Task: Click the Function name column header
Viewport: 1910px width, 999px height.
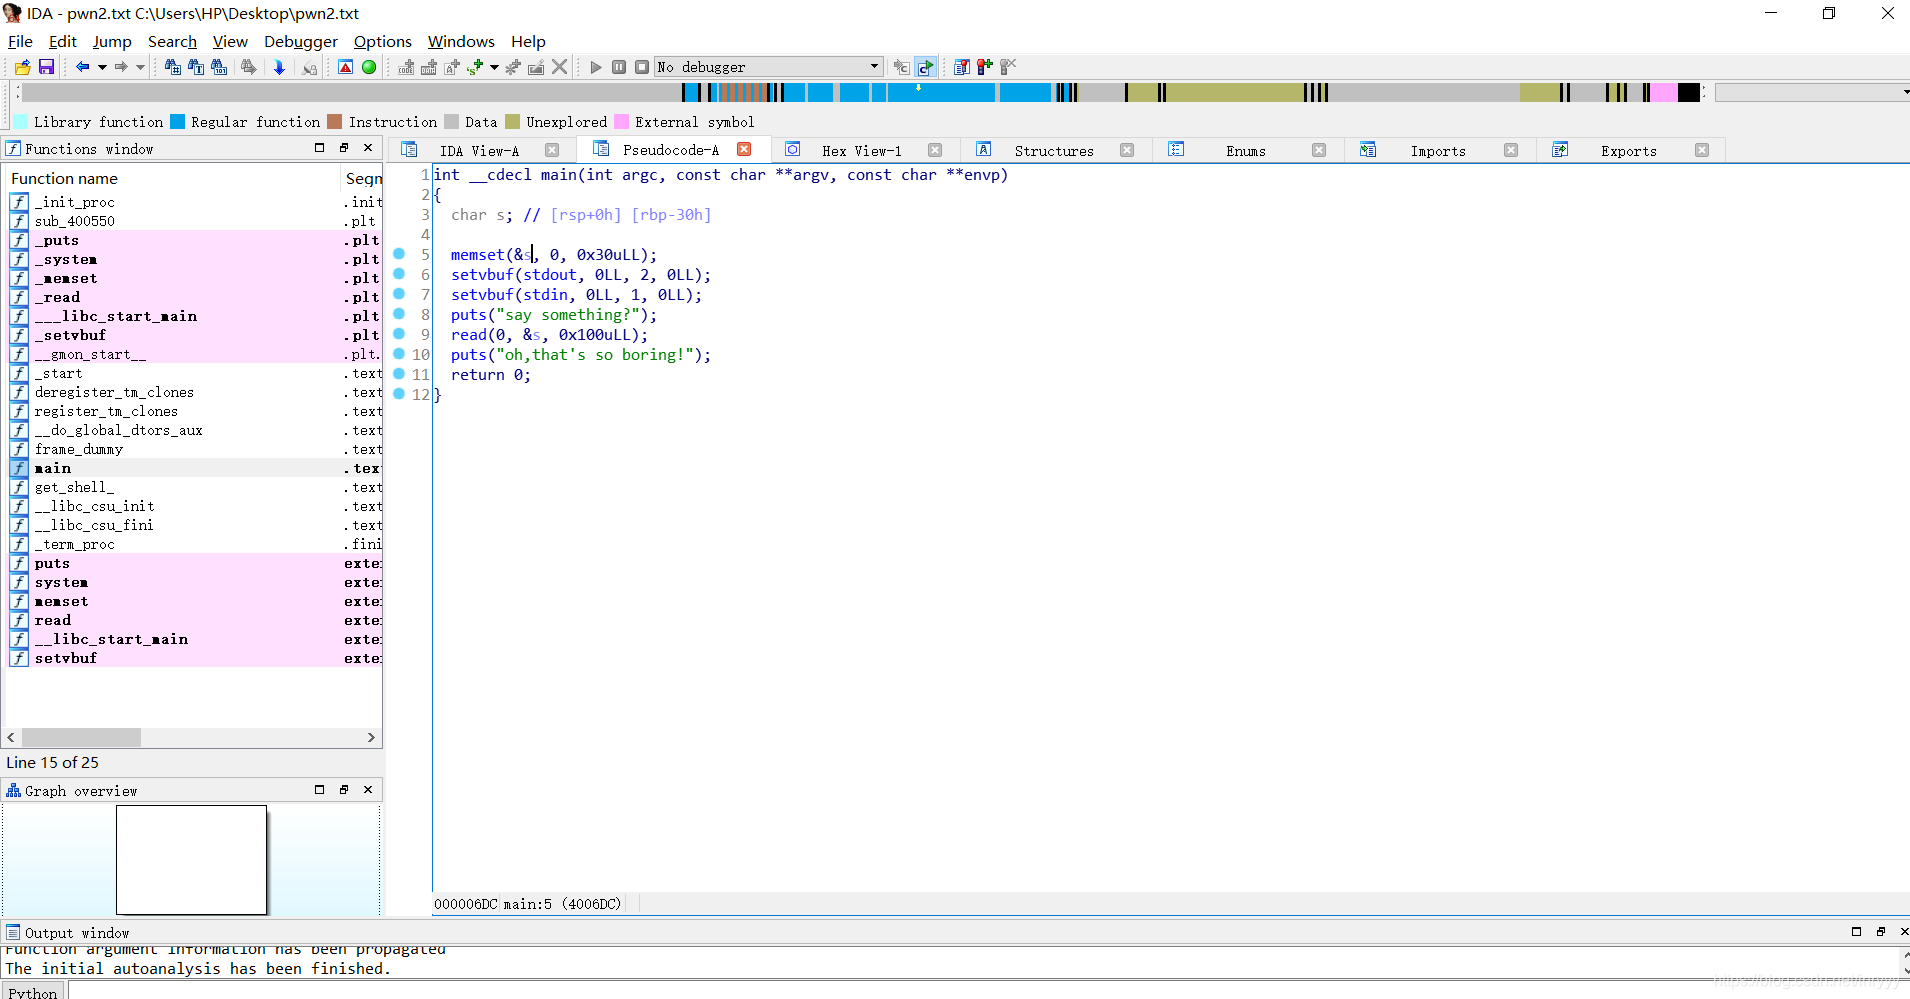Action: coord(172,178)
